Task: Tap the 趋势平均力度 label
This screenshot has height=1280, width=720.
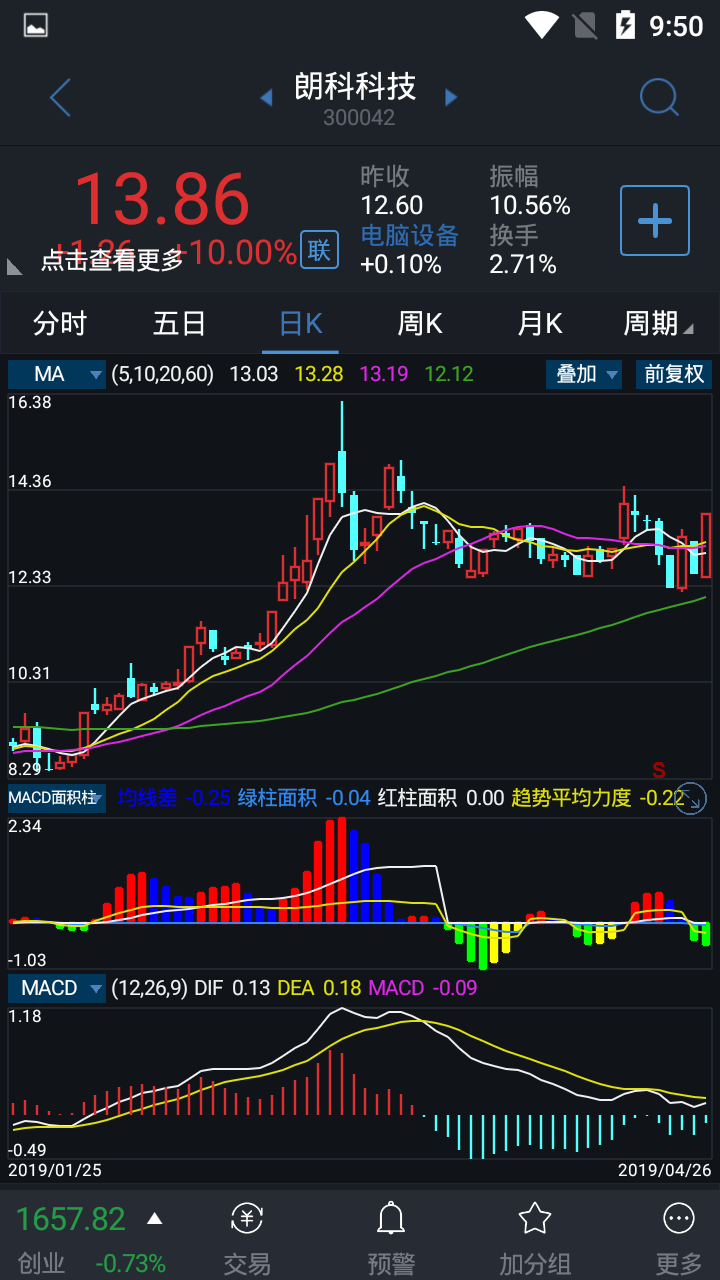Action: 571,798
